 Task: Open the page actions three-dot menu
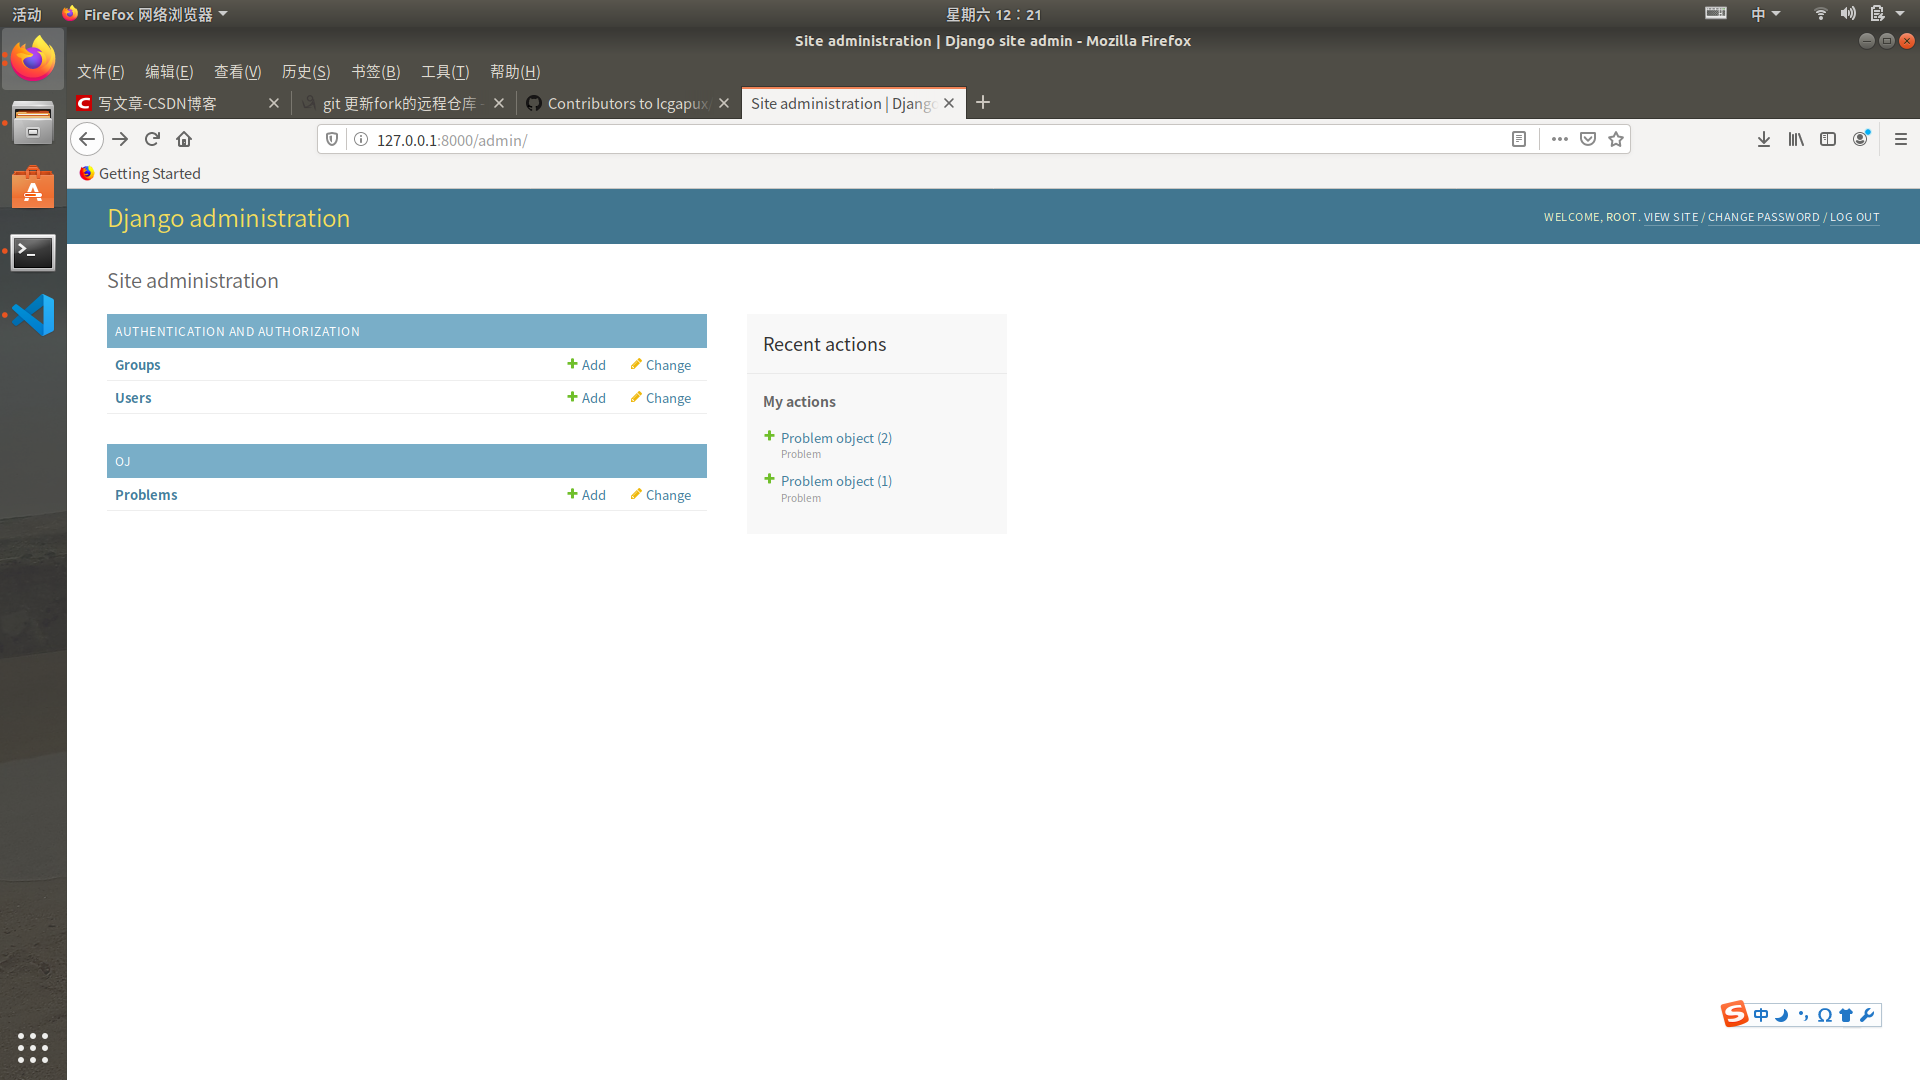click(1560, 139)
